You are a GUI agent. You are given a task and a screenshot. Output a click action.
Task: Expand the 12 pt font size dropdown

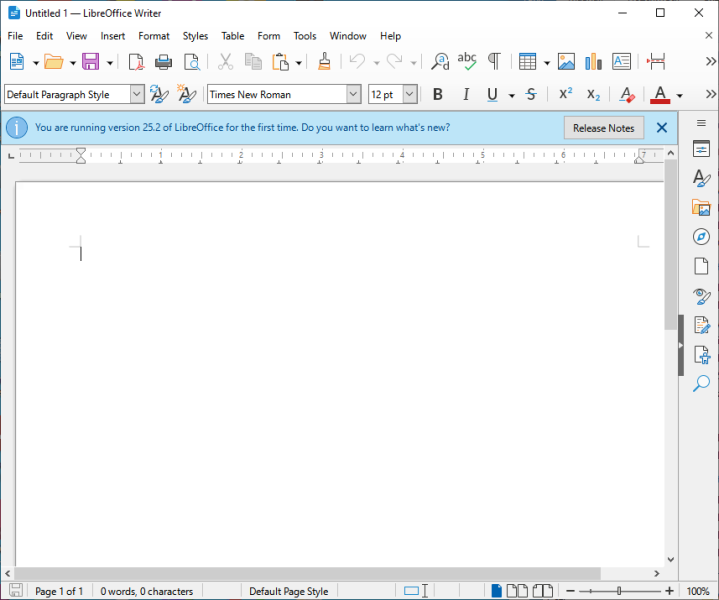[x=411, y=95]
